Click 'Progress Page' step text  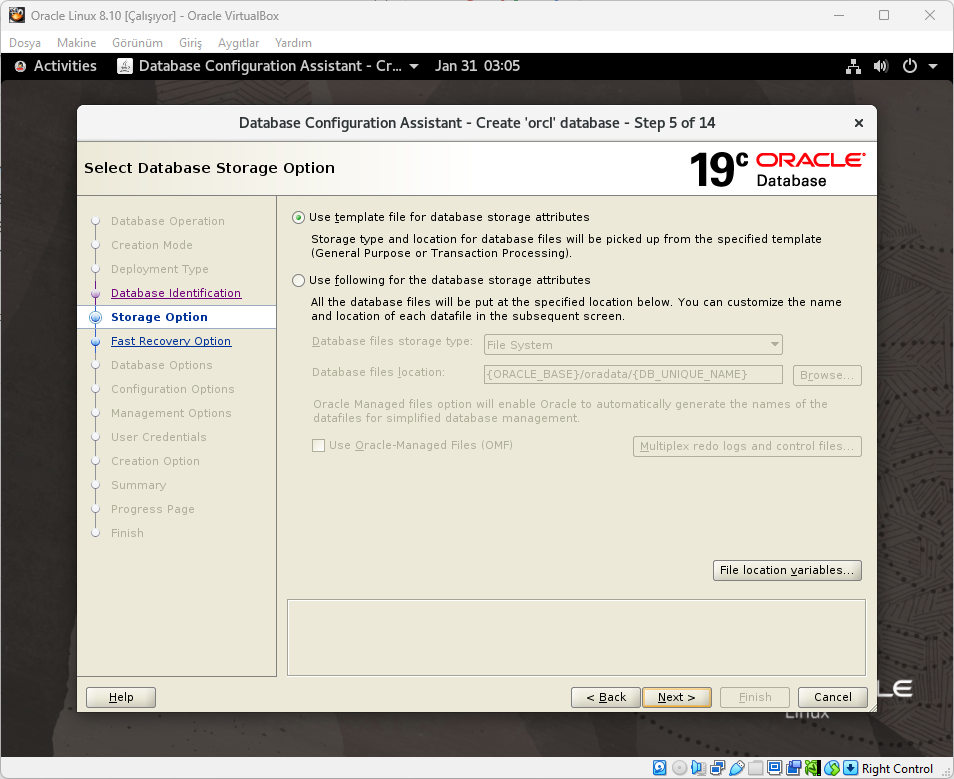(153, 509)
